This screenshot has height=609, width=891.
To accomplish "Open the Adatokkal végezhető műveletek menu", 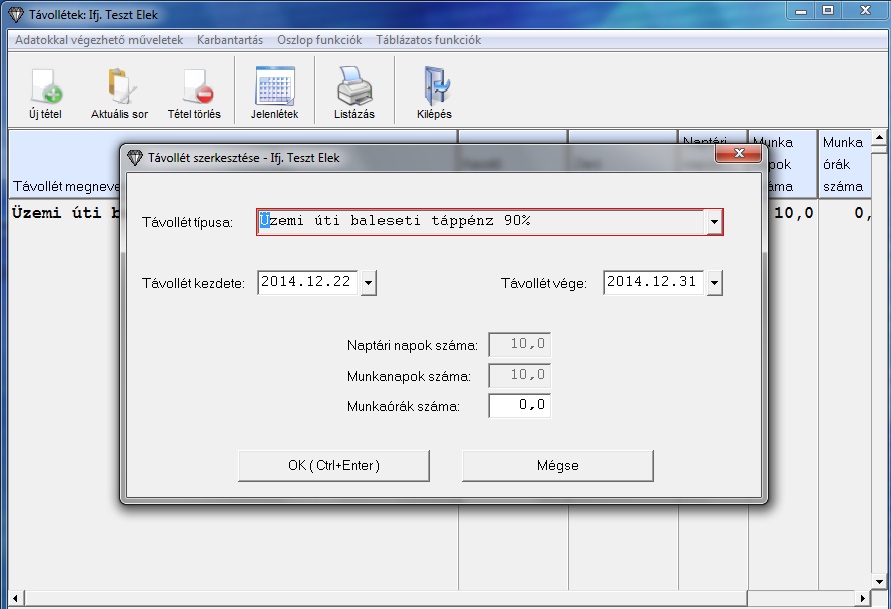I will (x=99, y=40).
